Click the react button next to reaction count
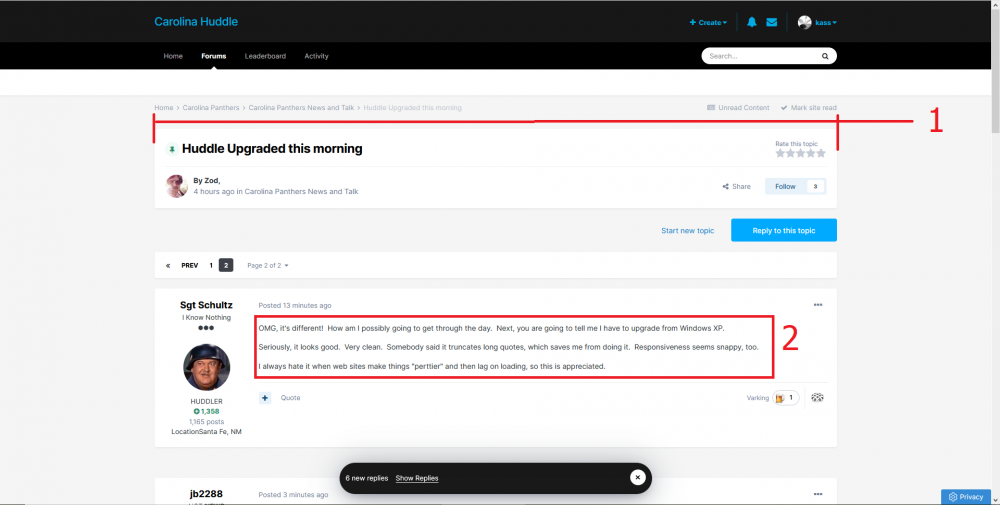 (x=817, y=397)
